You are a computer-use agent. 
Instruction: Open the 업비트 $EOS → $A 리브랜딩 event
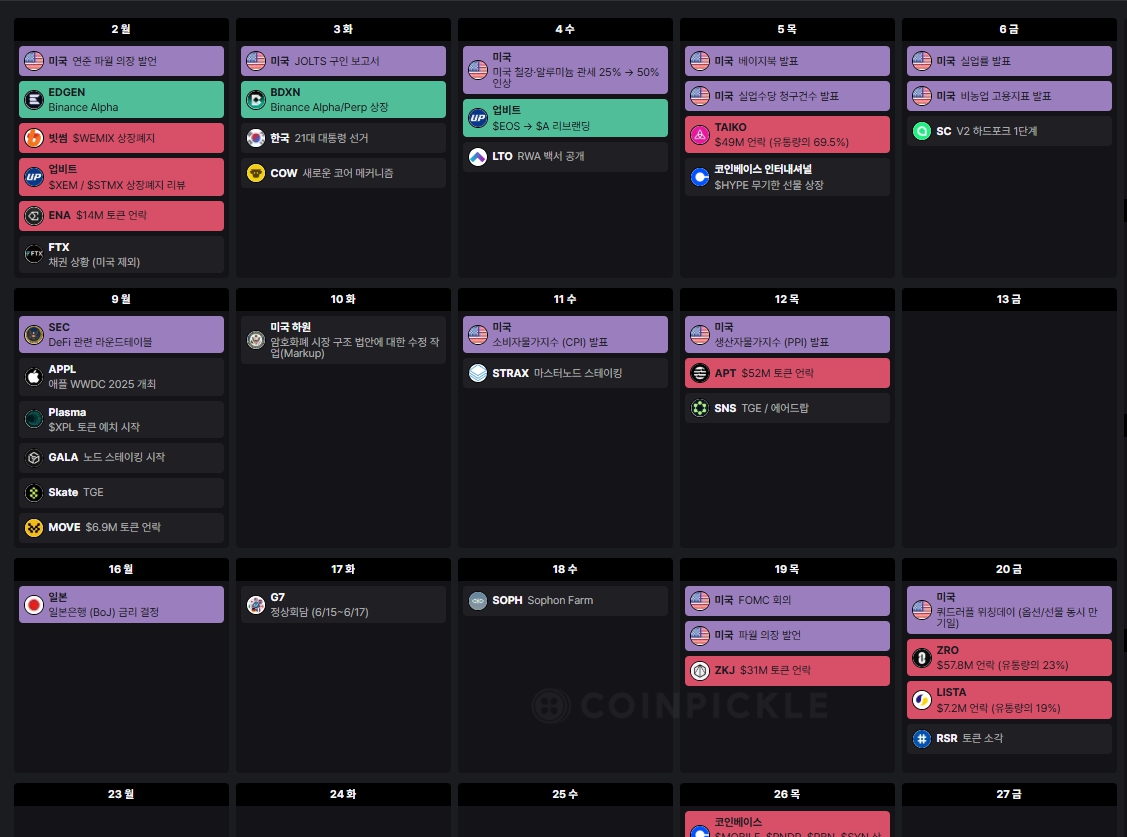(565, 119)
